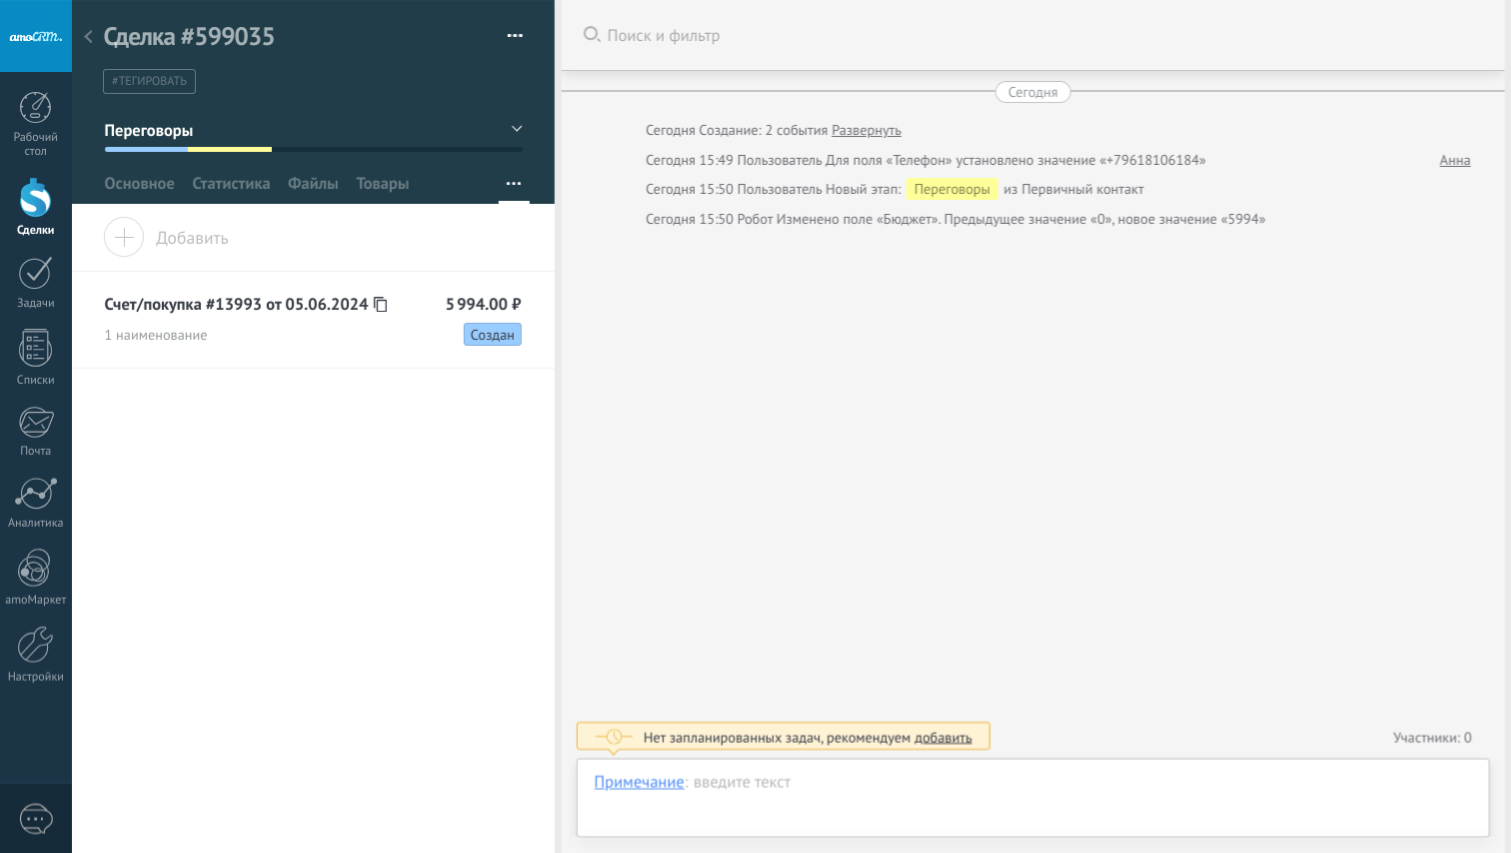Expand the Переговоры stage dropdown
The height and width of the screenshot is (853, 1511).
pyautogui.click(x=516, y=129)
